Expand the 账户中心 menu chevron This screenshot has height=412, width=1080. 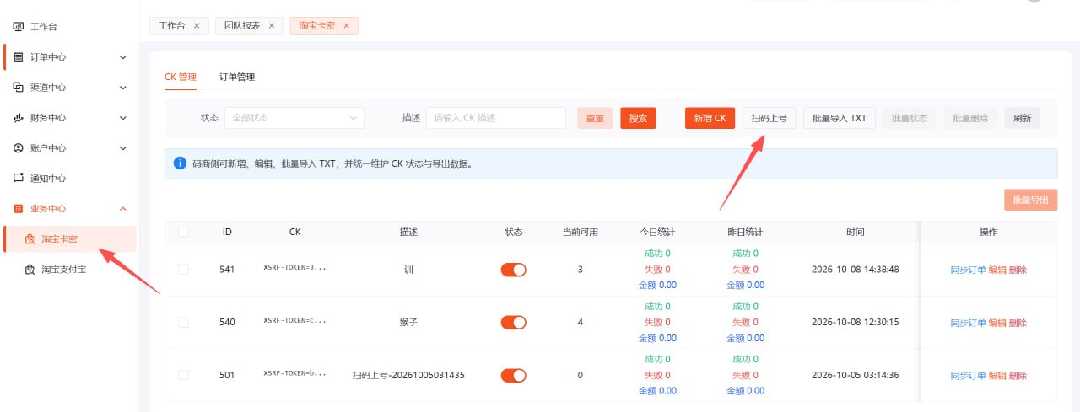[x=123, y=148]
